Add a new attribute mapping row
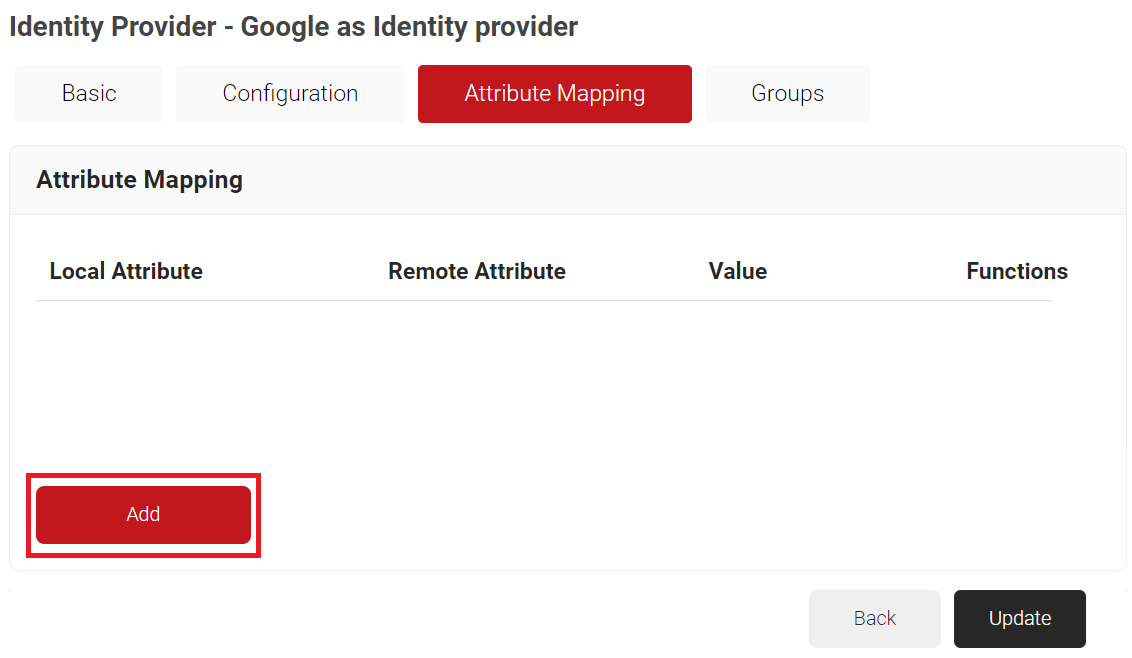Image resolution: width=1132 pixels, height=658 pixels. pyautogui.click(x=143, y=515)
